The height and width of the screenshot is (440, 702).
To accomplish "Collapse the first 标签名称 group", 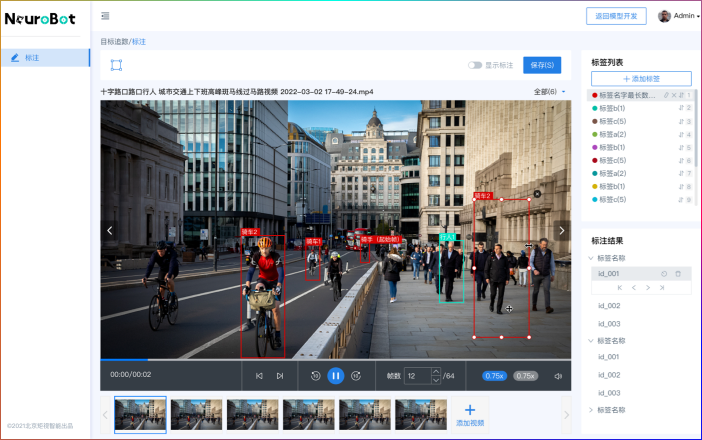I will tap(590, 258).
